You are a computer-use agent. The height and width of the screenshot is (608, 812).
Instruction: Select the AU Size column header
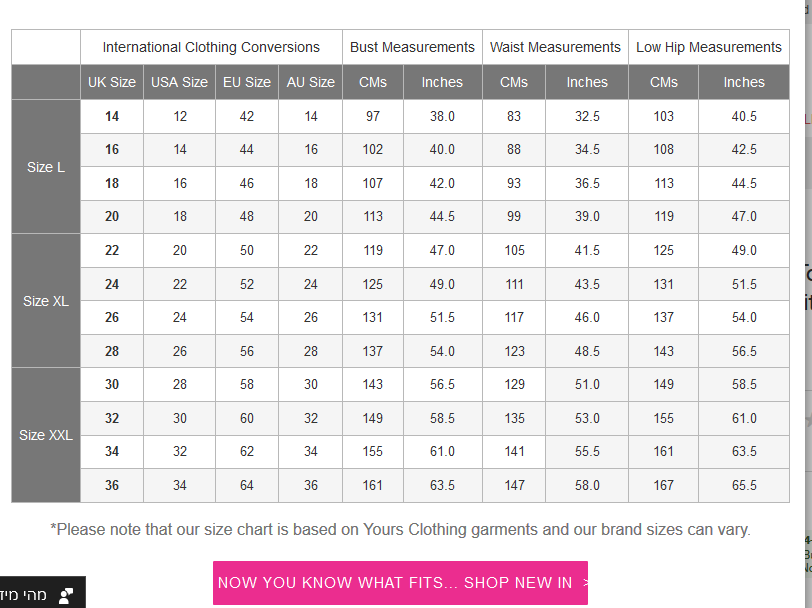(311, 82)
